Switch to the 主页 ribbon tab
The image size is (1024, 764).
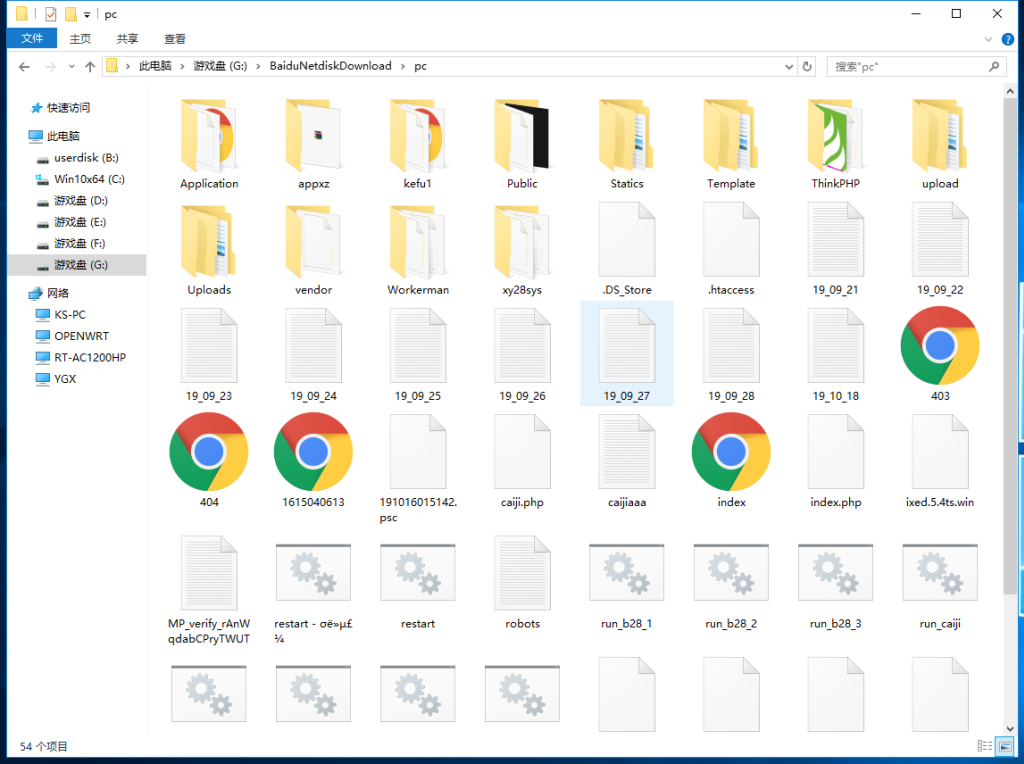pyautogui.click(x=80, y=39)
